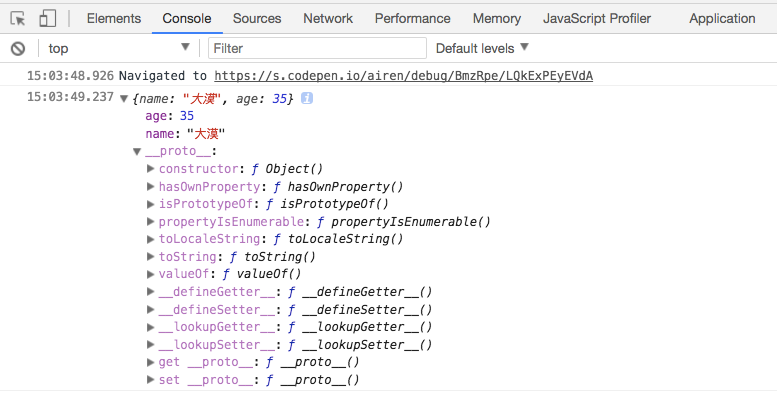The height and width of the screenshot is (395, 777).
Task: Expand the propertyIsEnumerable function entry
Action: coord(151,222)
